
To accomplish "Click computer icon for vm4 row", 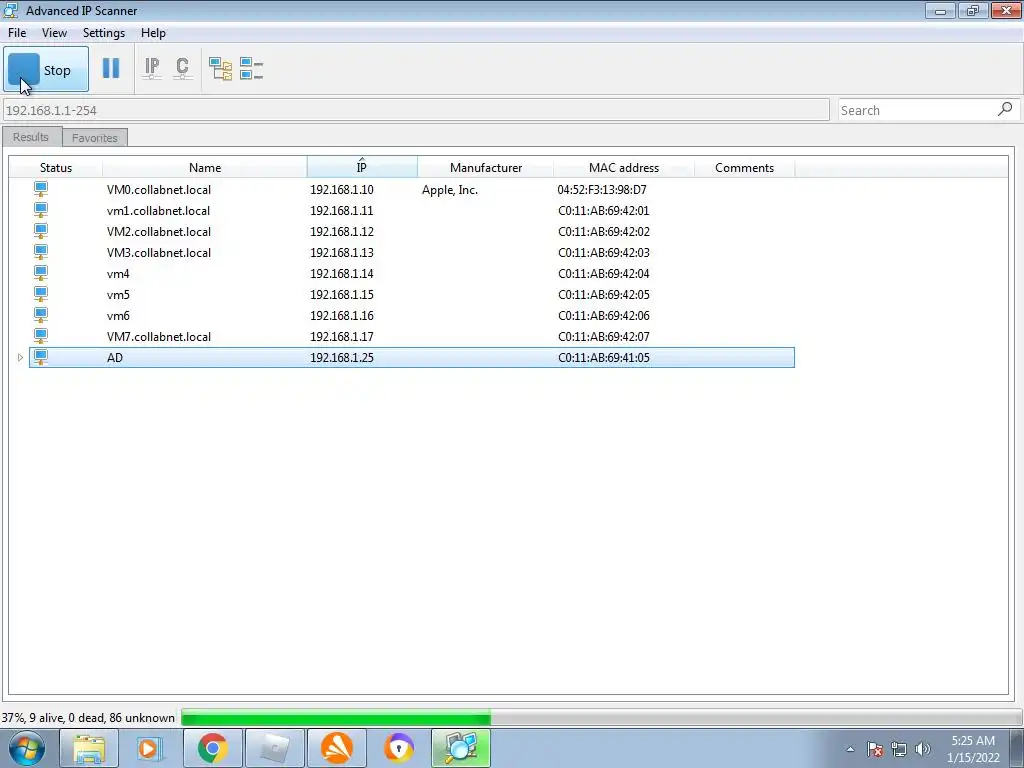I will (x=40, y=273).
